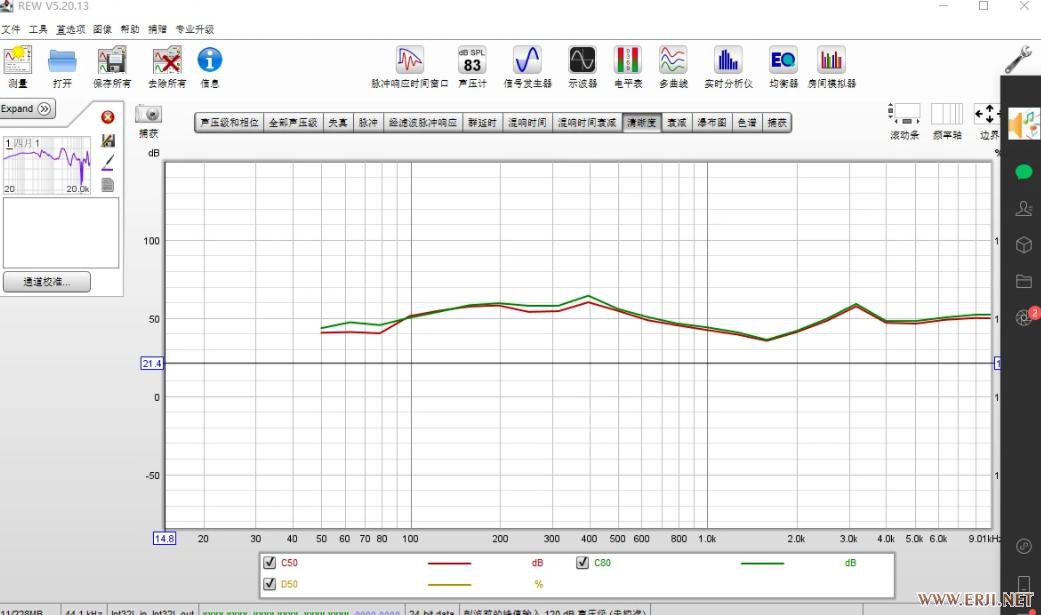
Task: Open the frequency axis (频率轴) control
Action: [946, 115]
